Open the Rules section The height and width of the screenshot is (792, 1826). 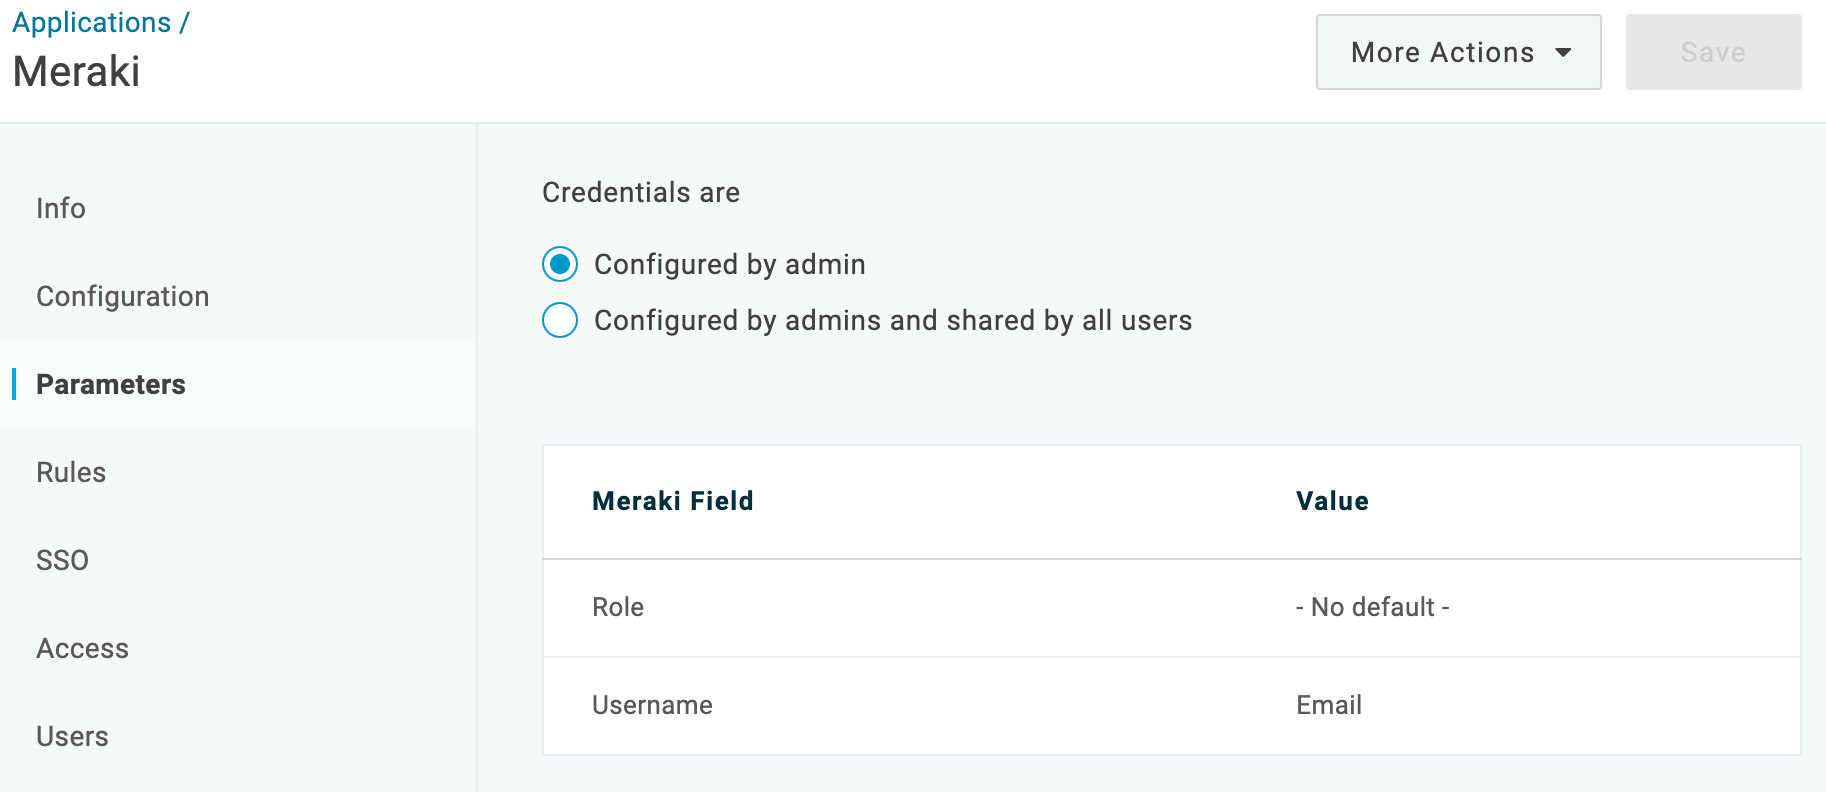coord(70,472)
